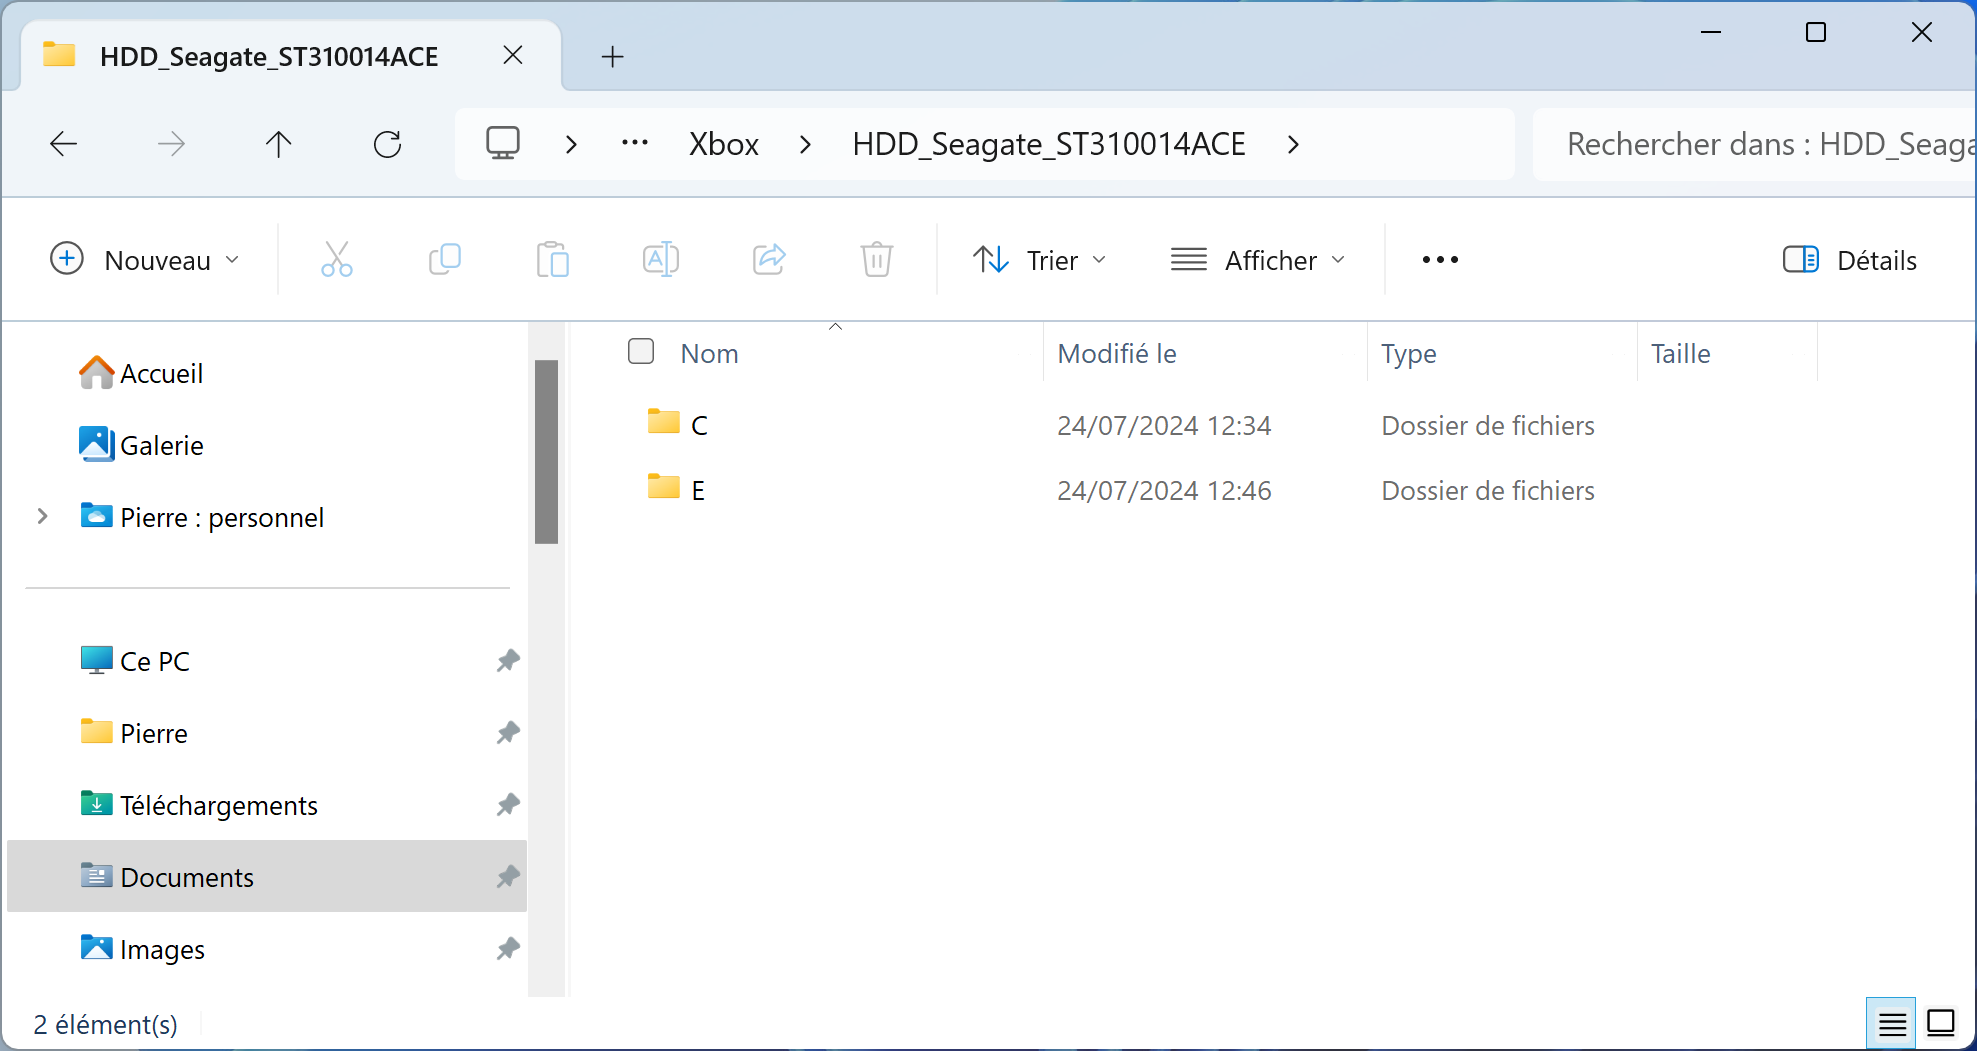Go back with the left arrow button
This screenshot has width=1977, height=1051.
(x=64, y=144)
